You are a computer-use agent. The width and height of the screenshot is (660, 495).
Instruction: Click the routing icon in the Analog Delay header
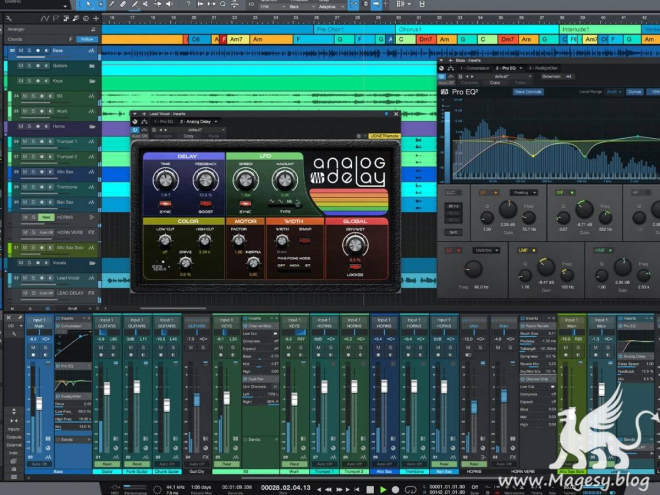(144, 122)
